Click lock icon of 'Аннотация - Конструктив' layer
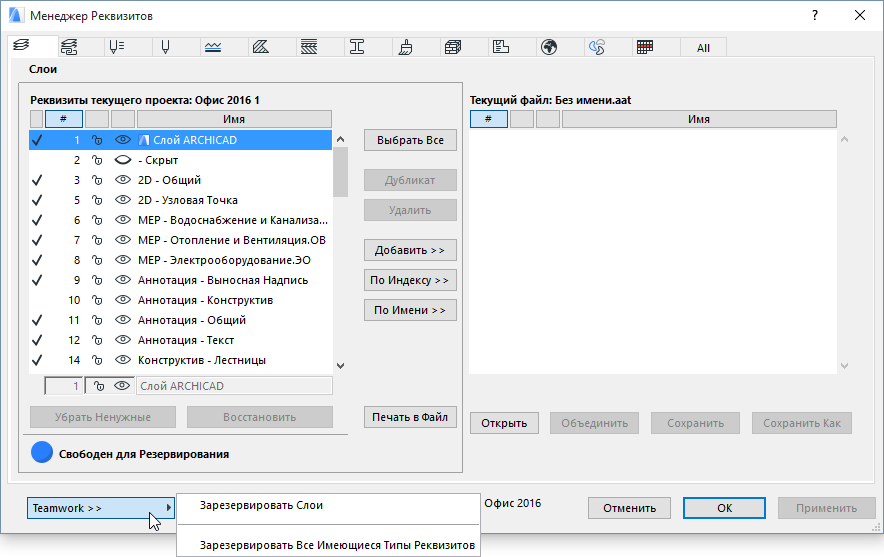The image size is (884, 557). (97, 300)
